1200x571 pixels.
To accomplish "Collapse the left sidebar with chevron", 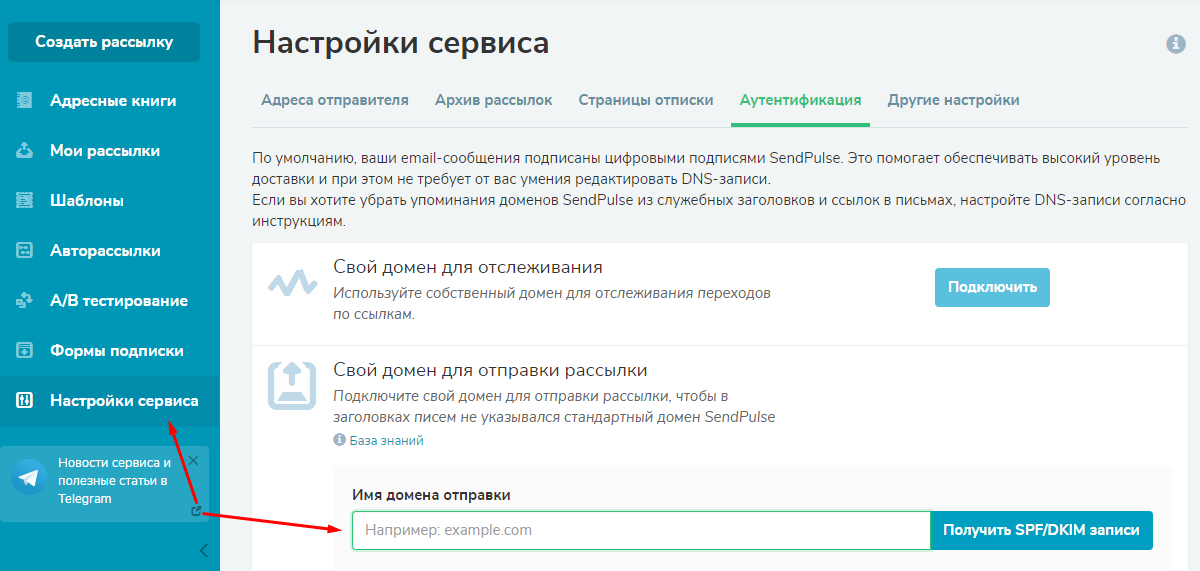I will tap(204, 550).
